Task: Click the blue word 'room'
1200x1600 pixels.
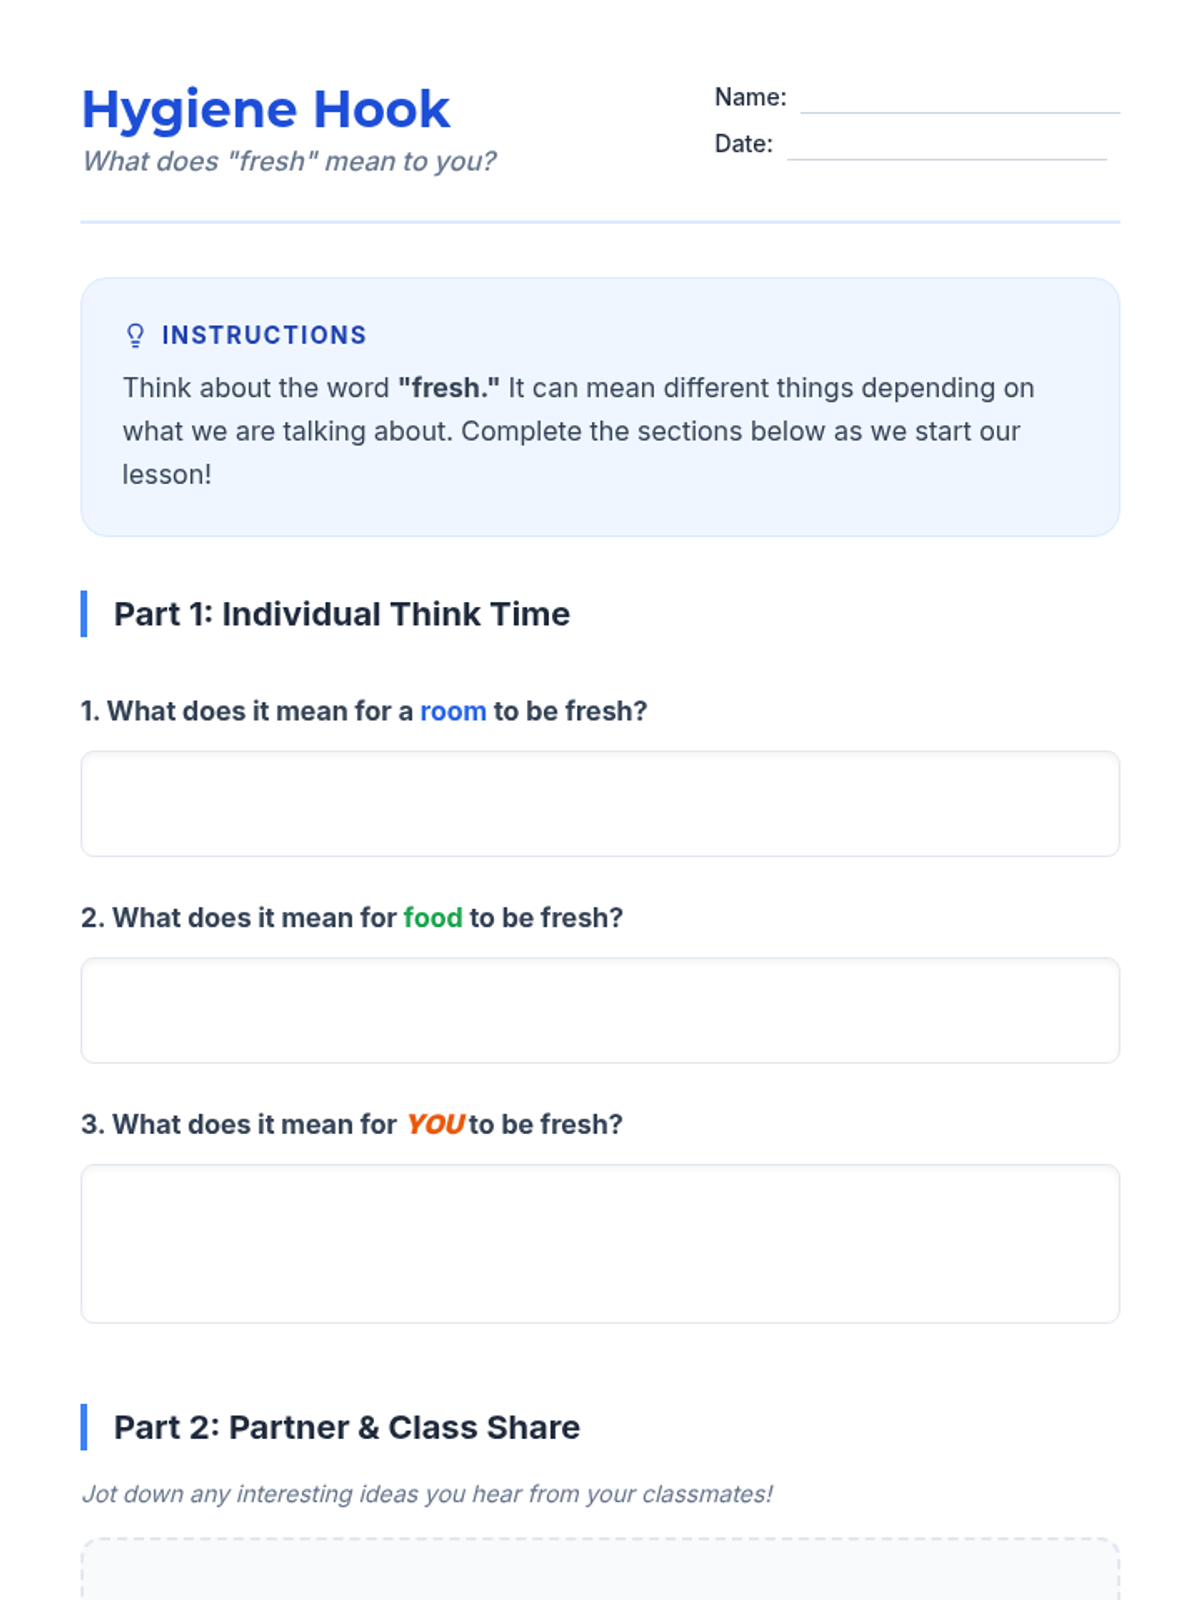Action: 453,711
